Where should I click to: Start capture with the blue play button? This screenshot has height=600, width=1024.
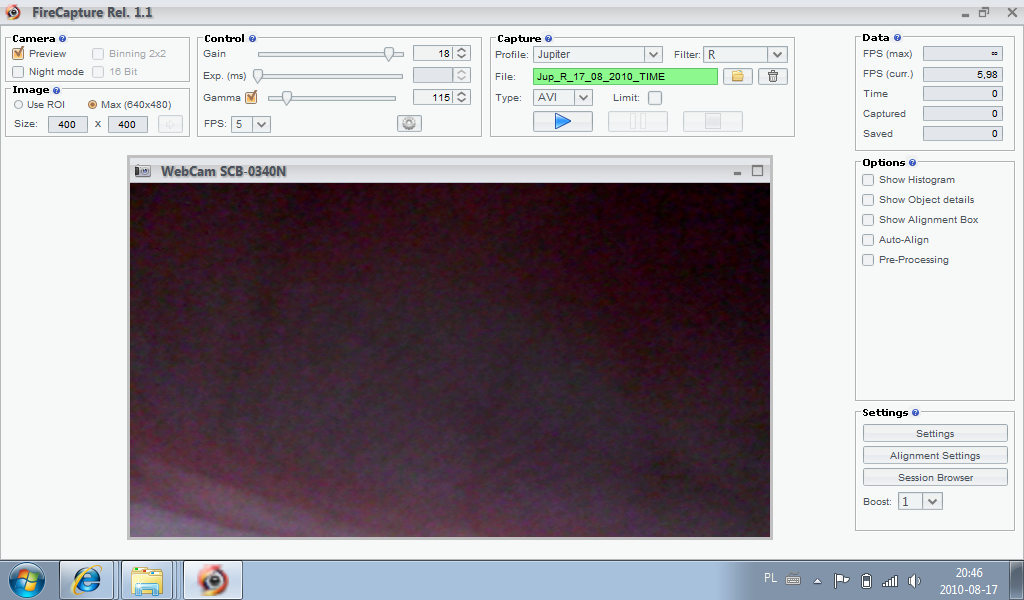pos(562,121)
